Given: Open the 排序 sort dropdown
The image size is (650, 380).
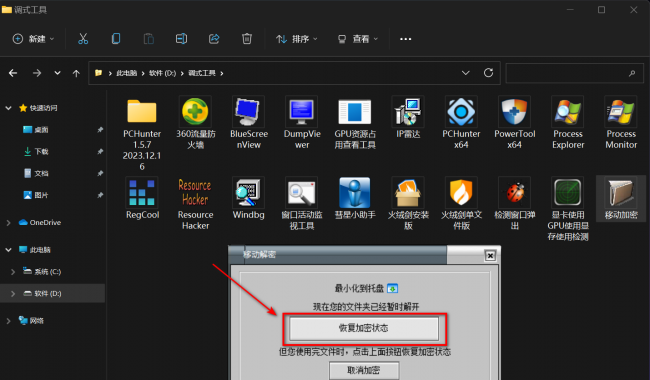Looking at the screenshot, I should 297,39.
